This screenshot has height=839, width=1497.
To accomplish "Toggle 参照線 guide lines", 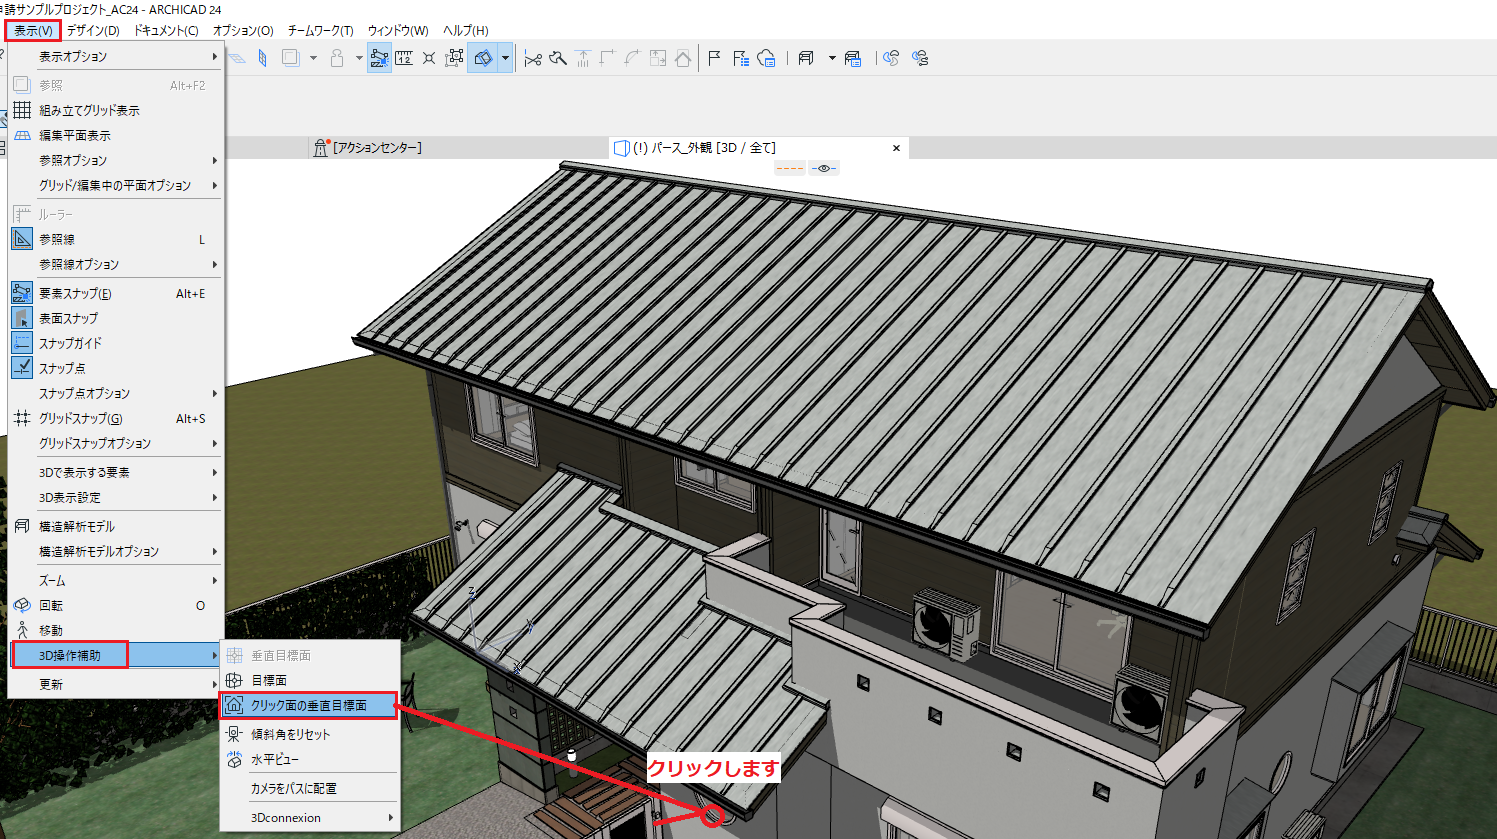I will click(116, 239).
